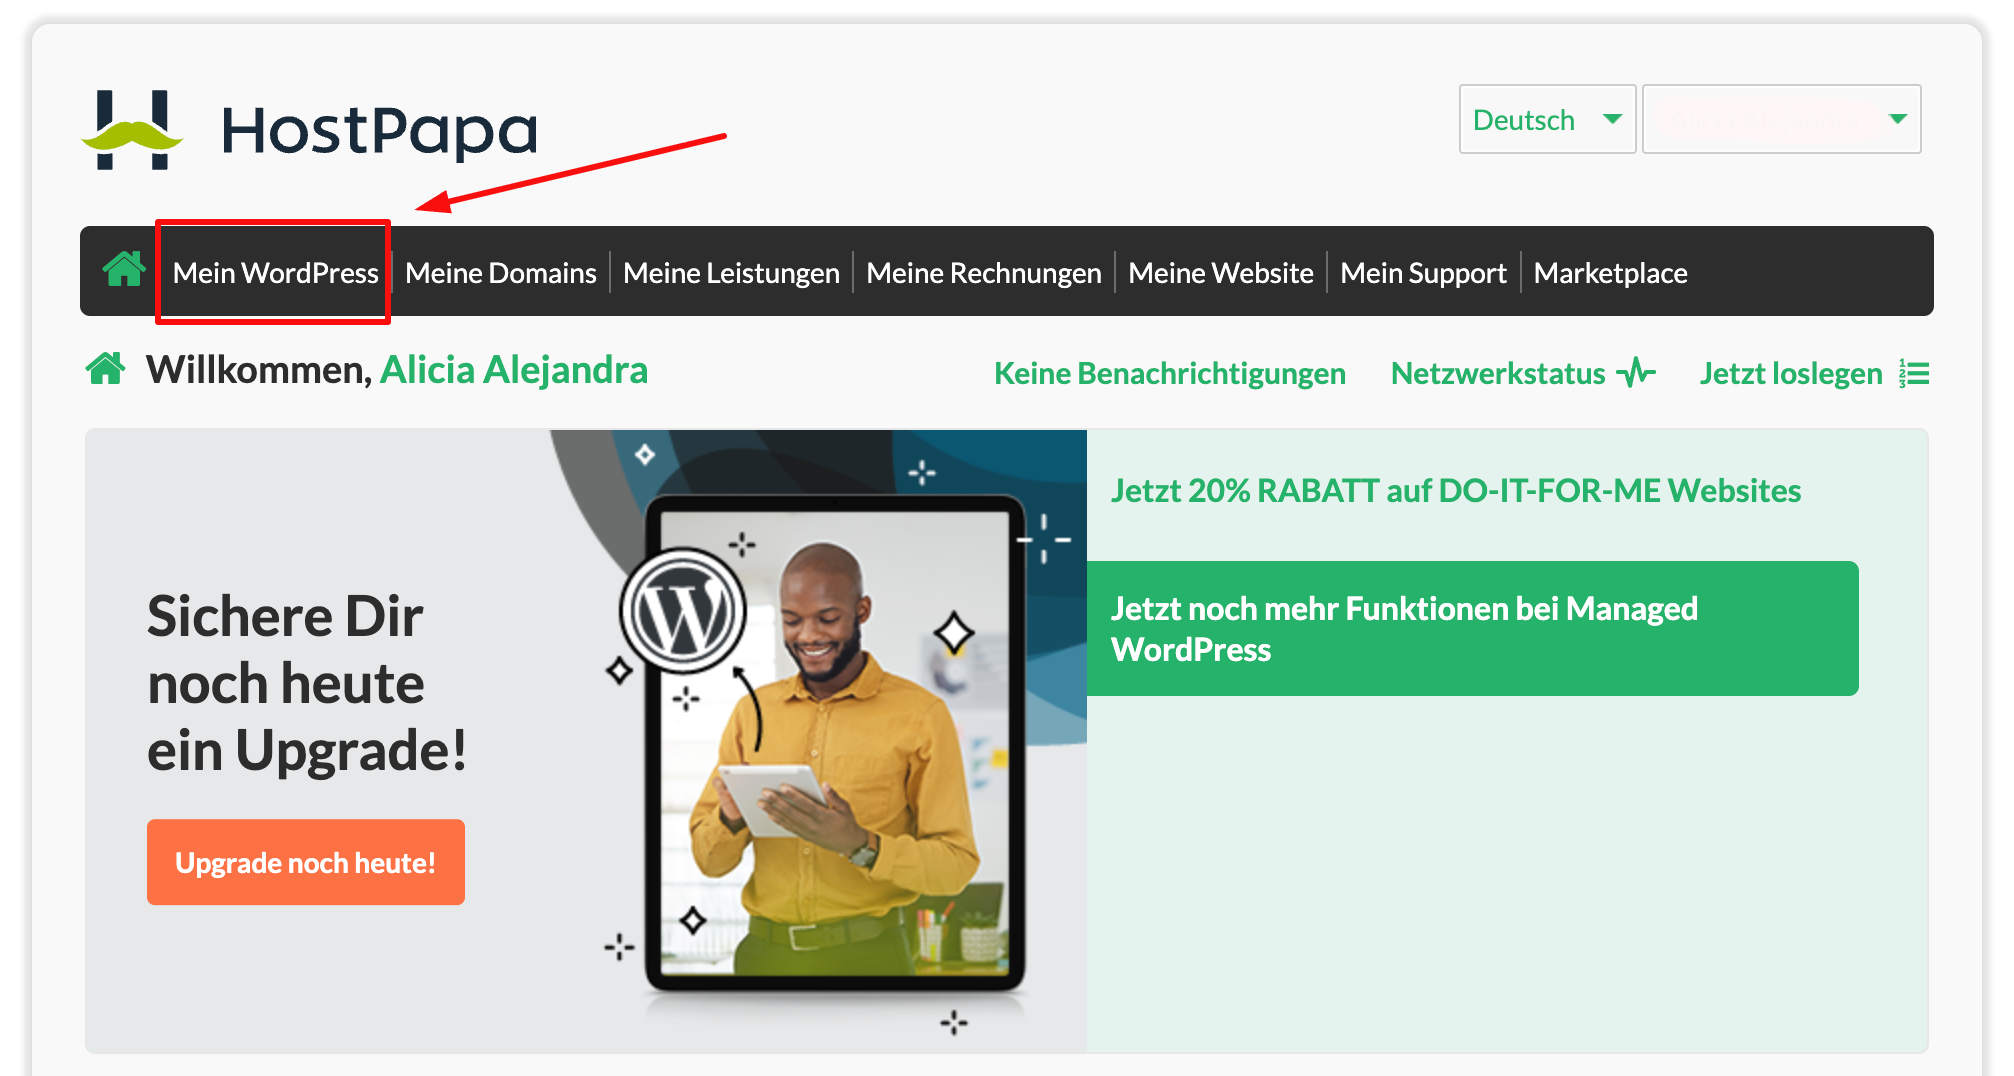Click the Managed WordPress green banner button
2014x1076 pixels.
point(1472,628)
